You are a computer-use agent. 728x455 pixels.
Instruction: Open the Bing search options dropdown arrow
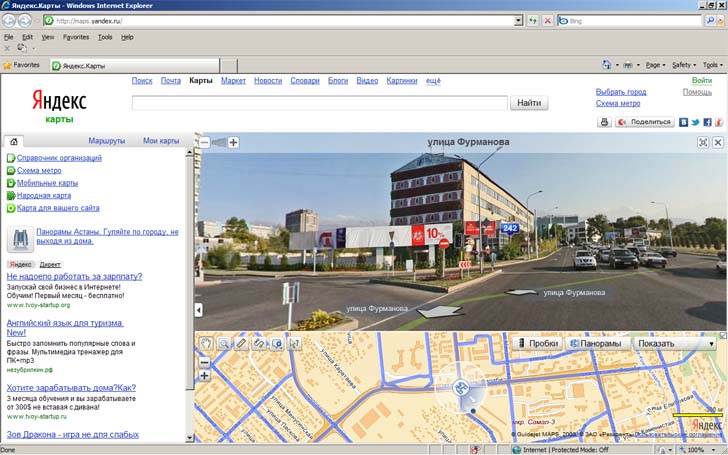[721, 20]
